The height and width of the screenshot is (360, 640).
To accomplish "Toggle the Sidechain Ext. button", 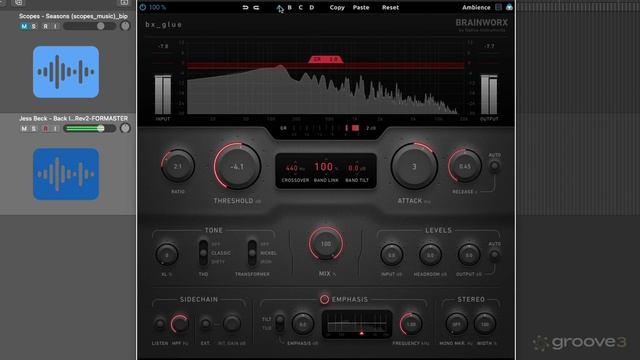I will coord(205,324).
